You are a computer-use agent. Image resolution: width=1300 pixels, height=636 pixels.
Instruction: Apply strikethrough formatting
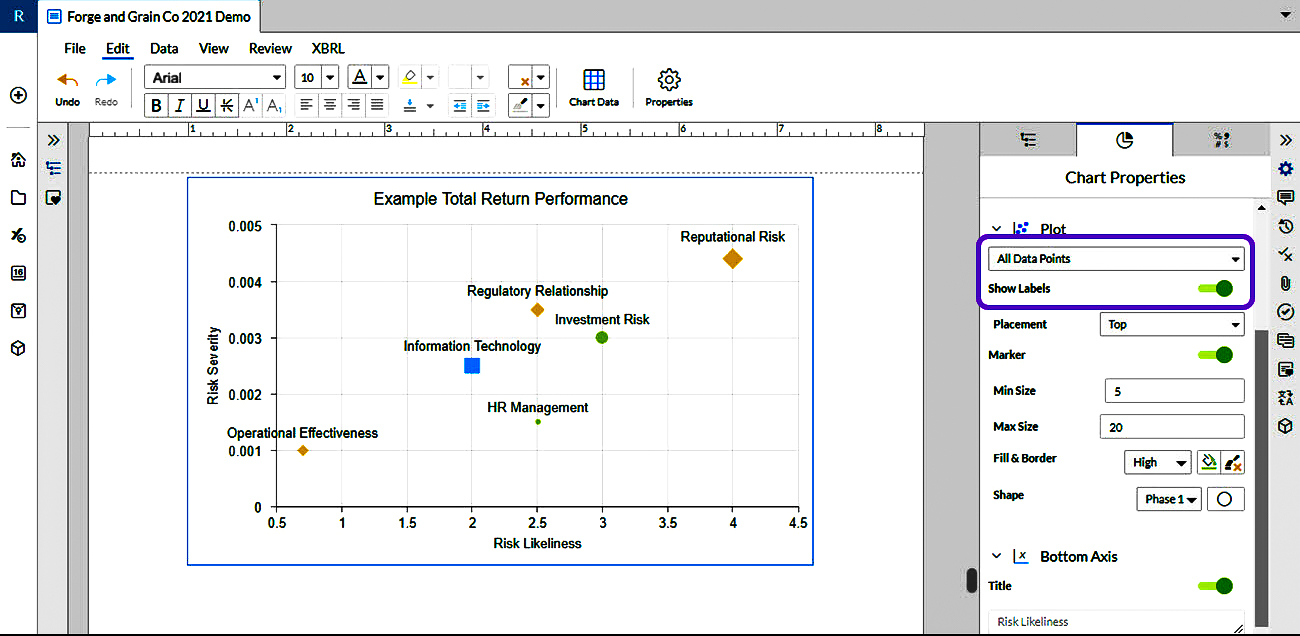pyautogui.click(x=227, y=105)
